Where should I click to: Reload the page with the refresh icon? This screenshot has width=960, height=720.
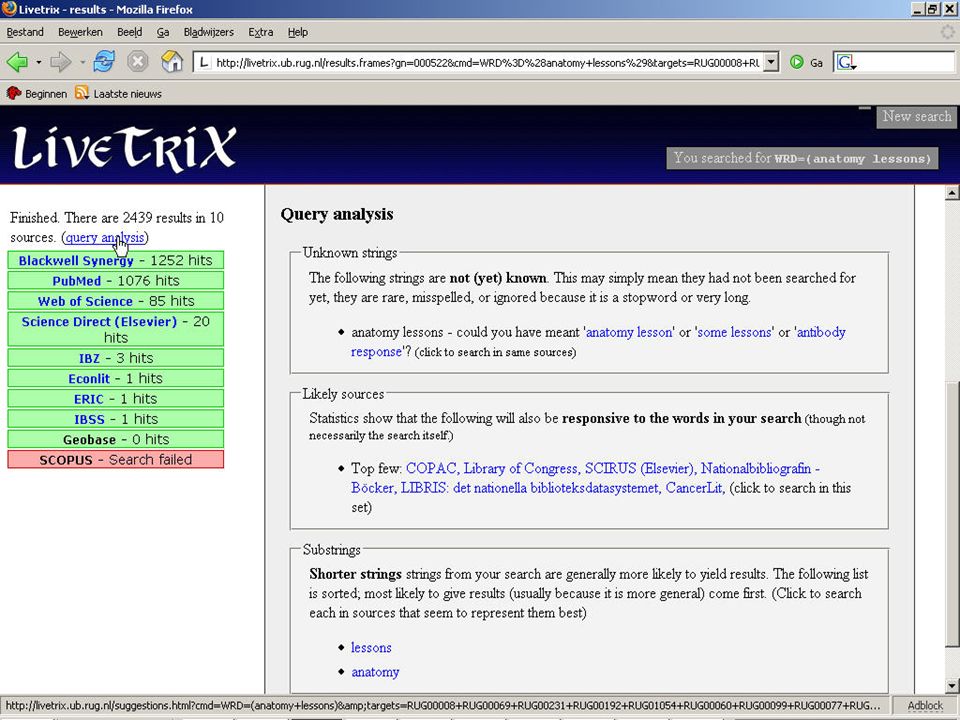pyautogui.click(x=104, y=62)
